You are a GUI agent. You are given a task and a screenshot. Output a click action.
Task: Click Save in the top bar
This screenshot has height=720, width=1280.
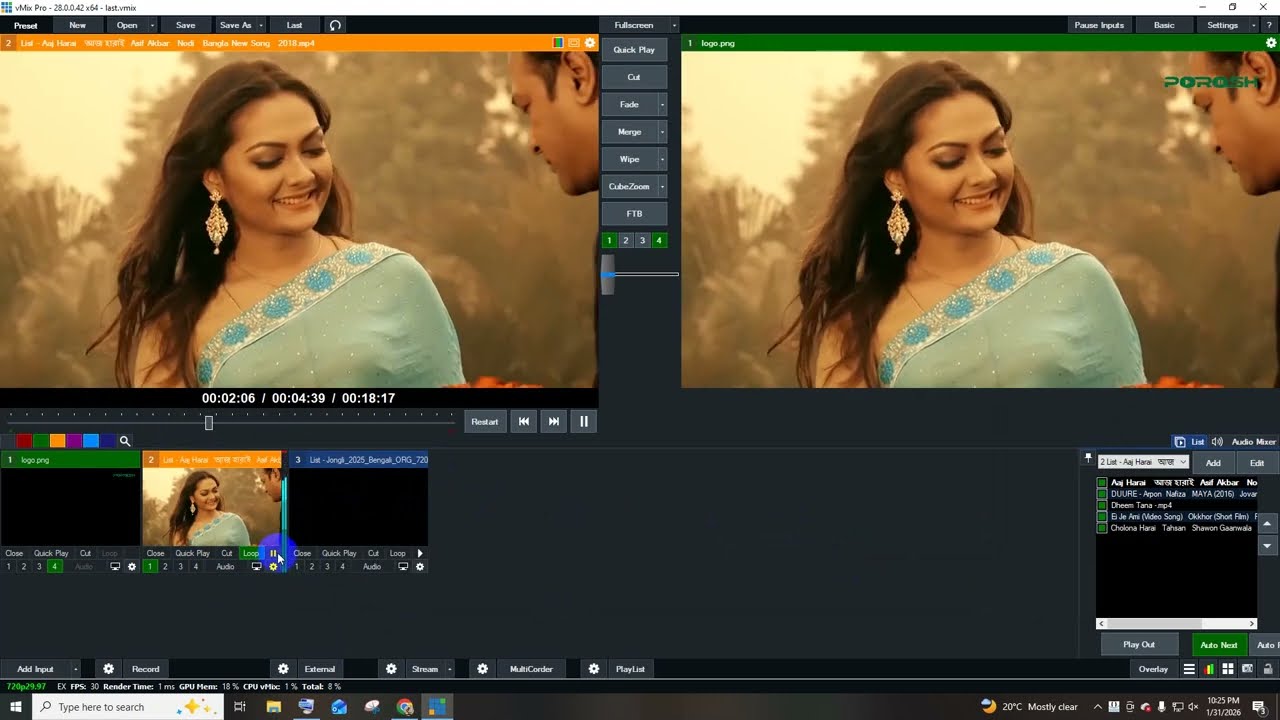click(186, 25)
